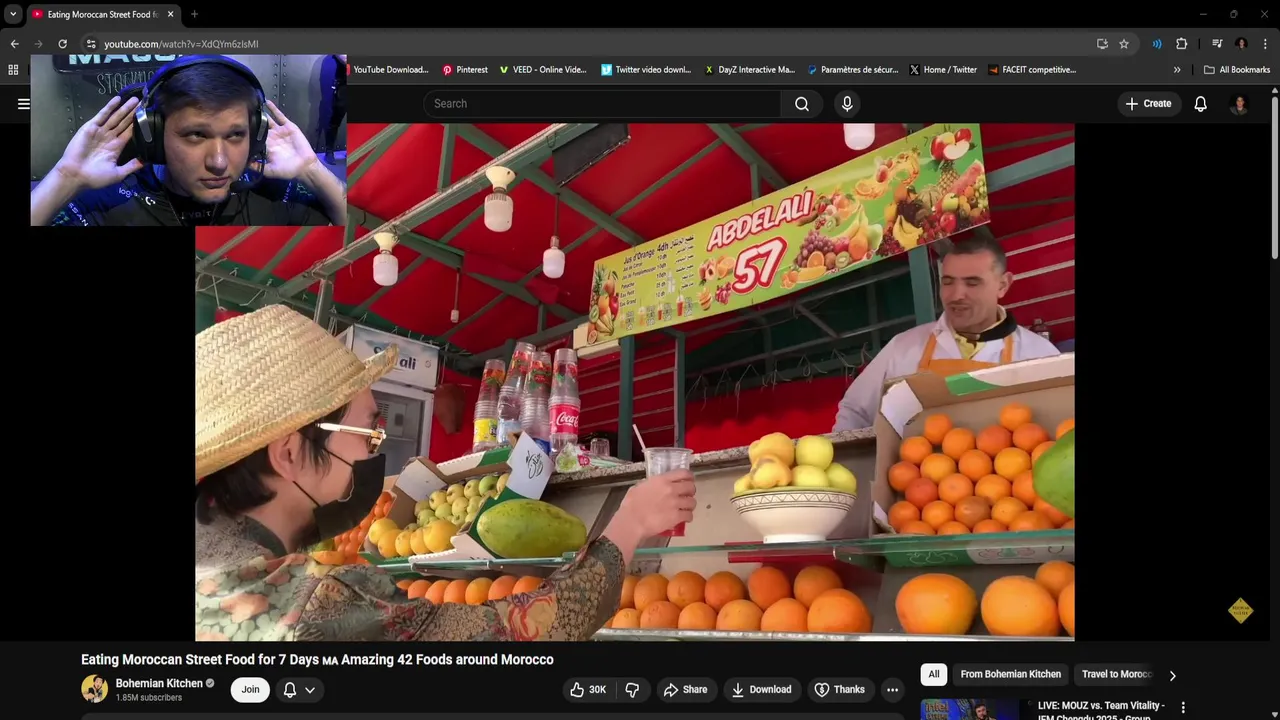Open the Pinterest bookmark
The image size is (1280, 720).
click(465, 70)
